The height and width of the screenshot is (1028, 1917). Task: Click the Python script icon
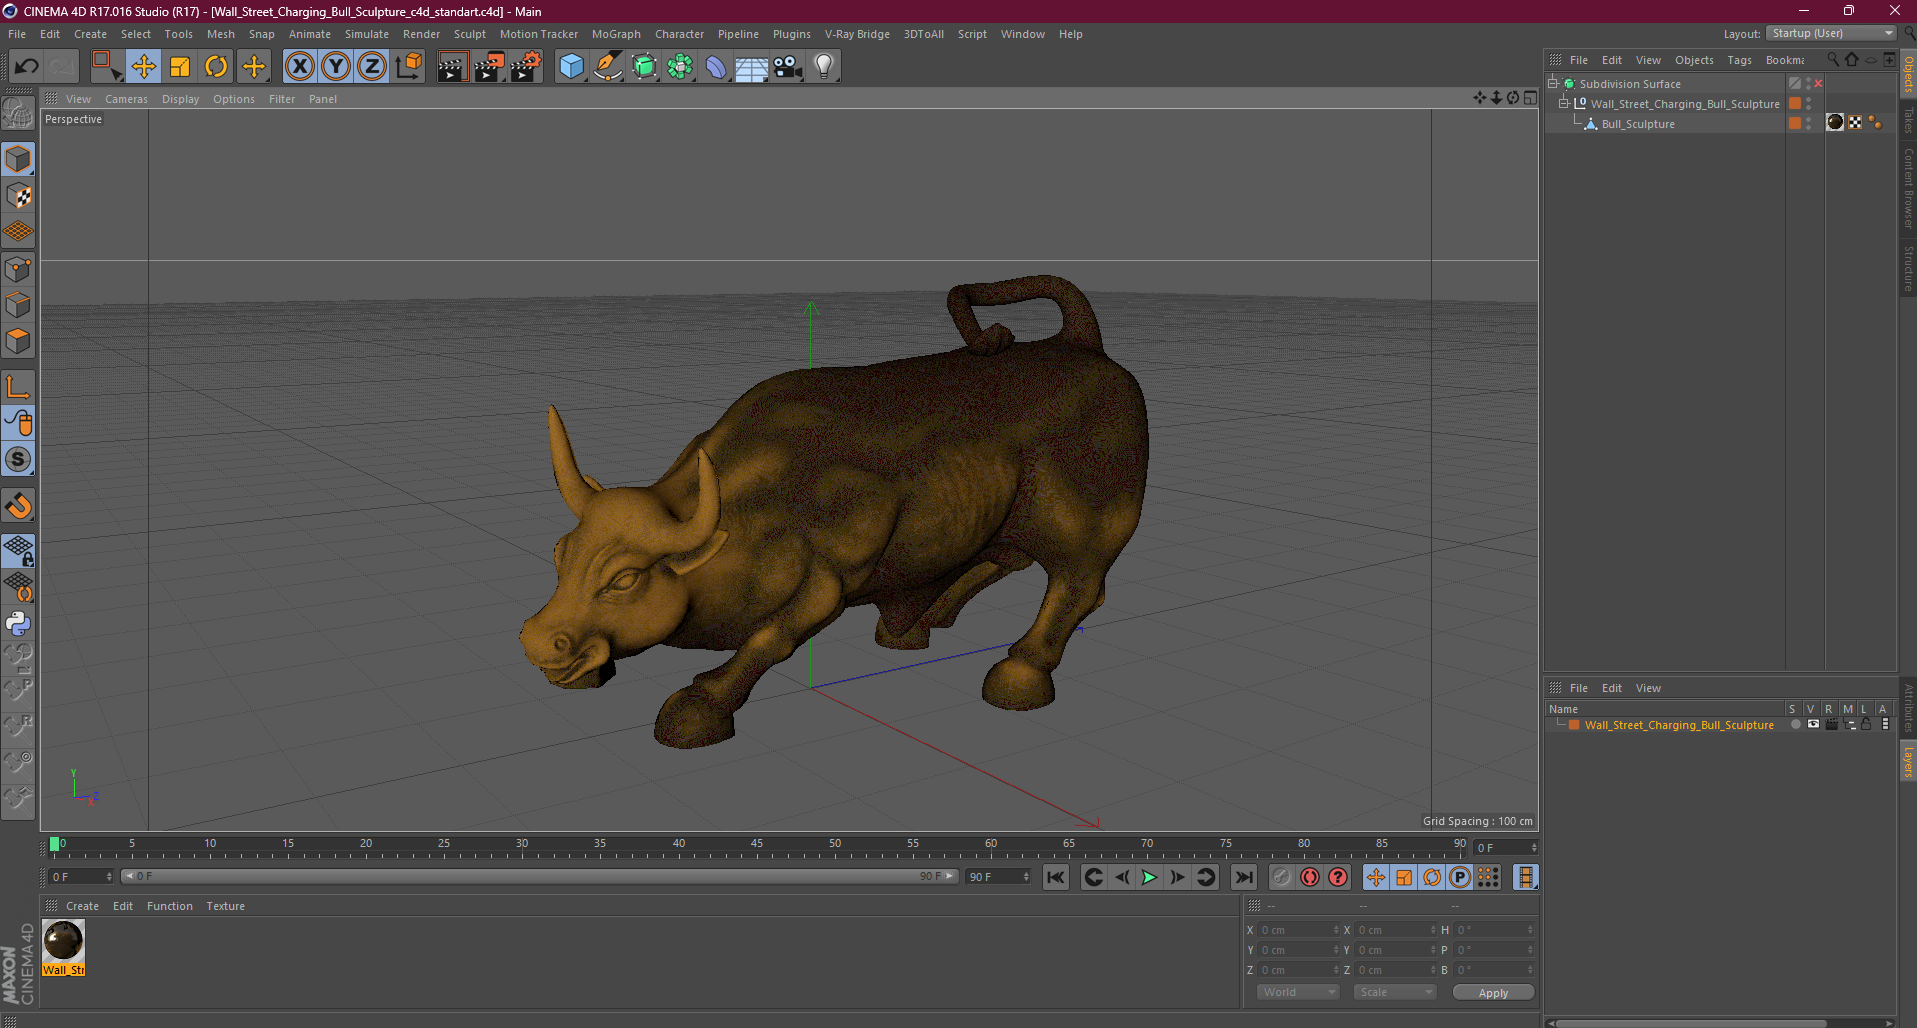coord(18,623)
